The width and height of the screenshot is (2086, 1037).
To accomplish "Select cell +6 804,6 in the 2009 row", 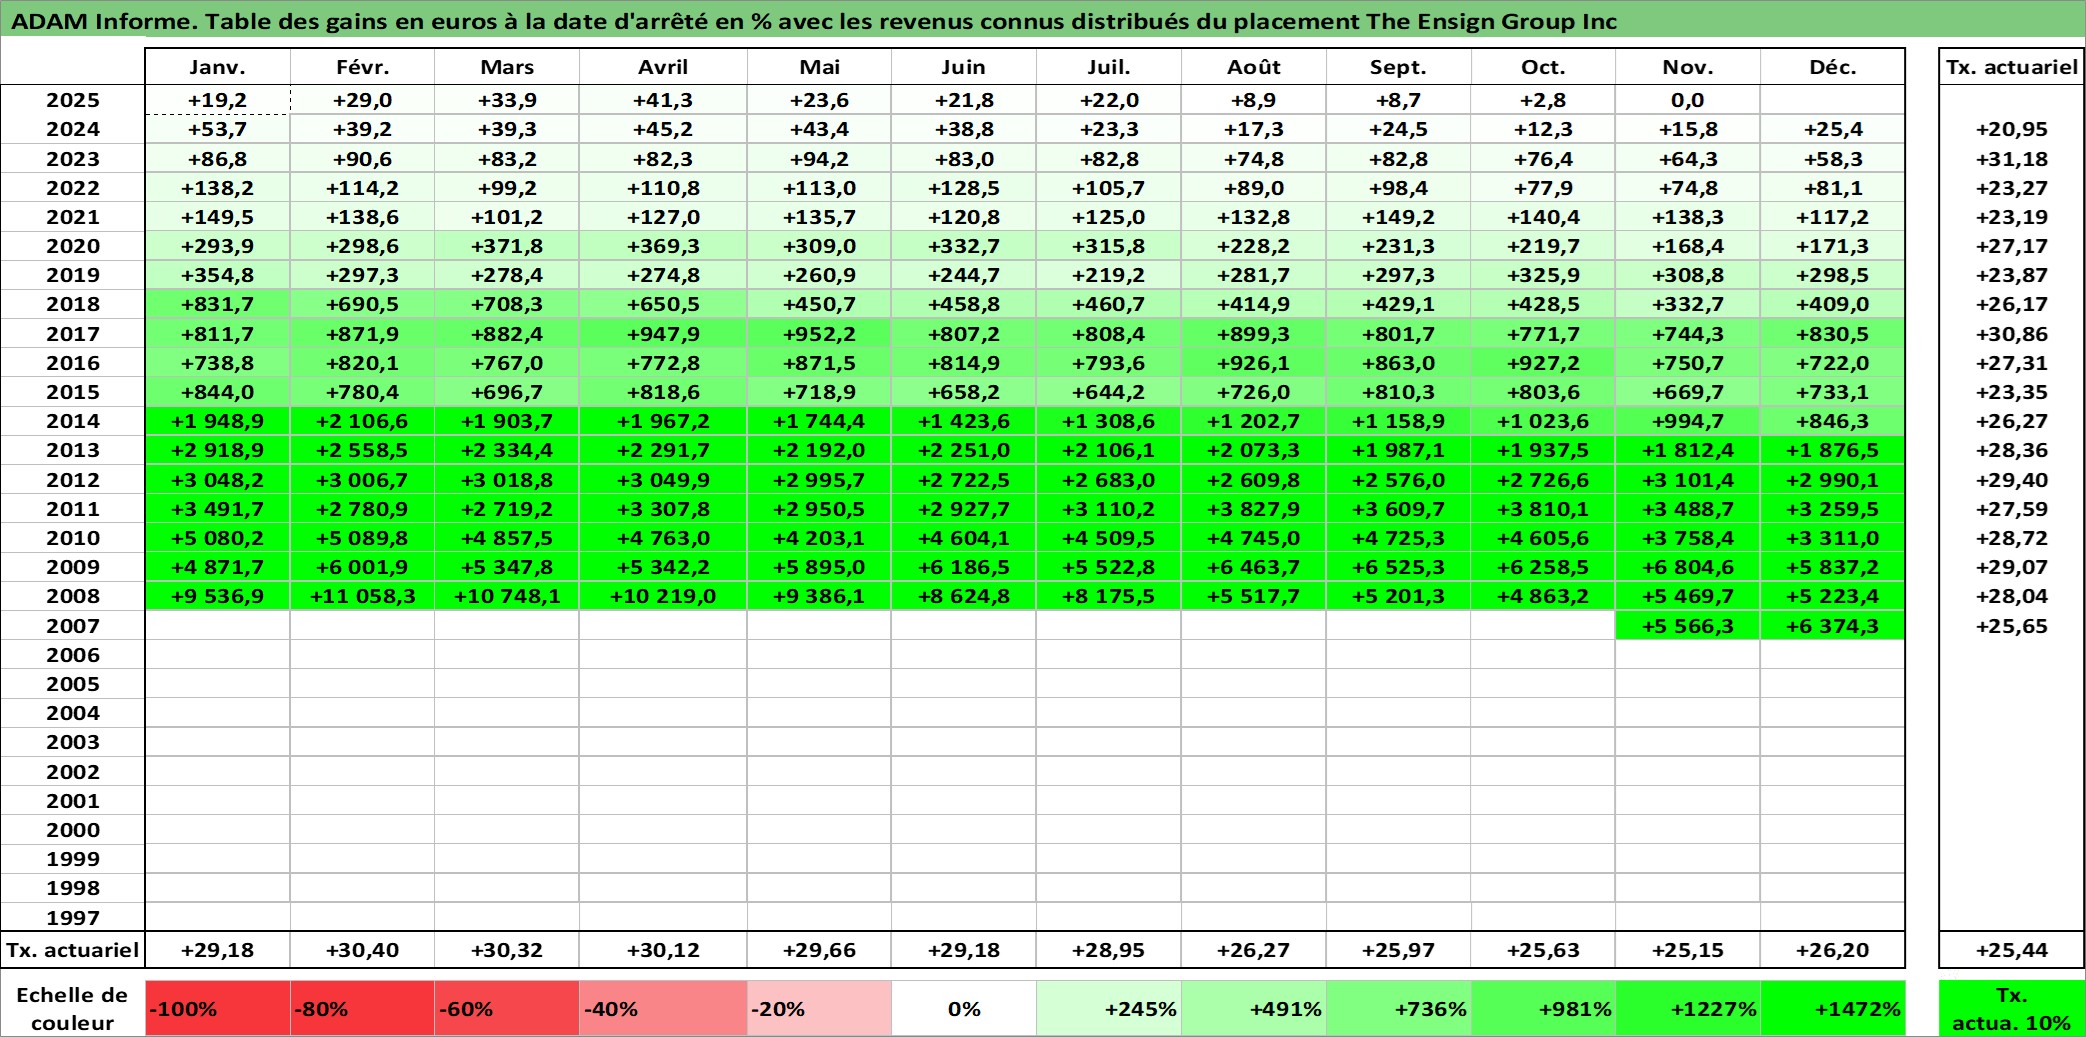I will tap(1687, 567).
